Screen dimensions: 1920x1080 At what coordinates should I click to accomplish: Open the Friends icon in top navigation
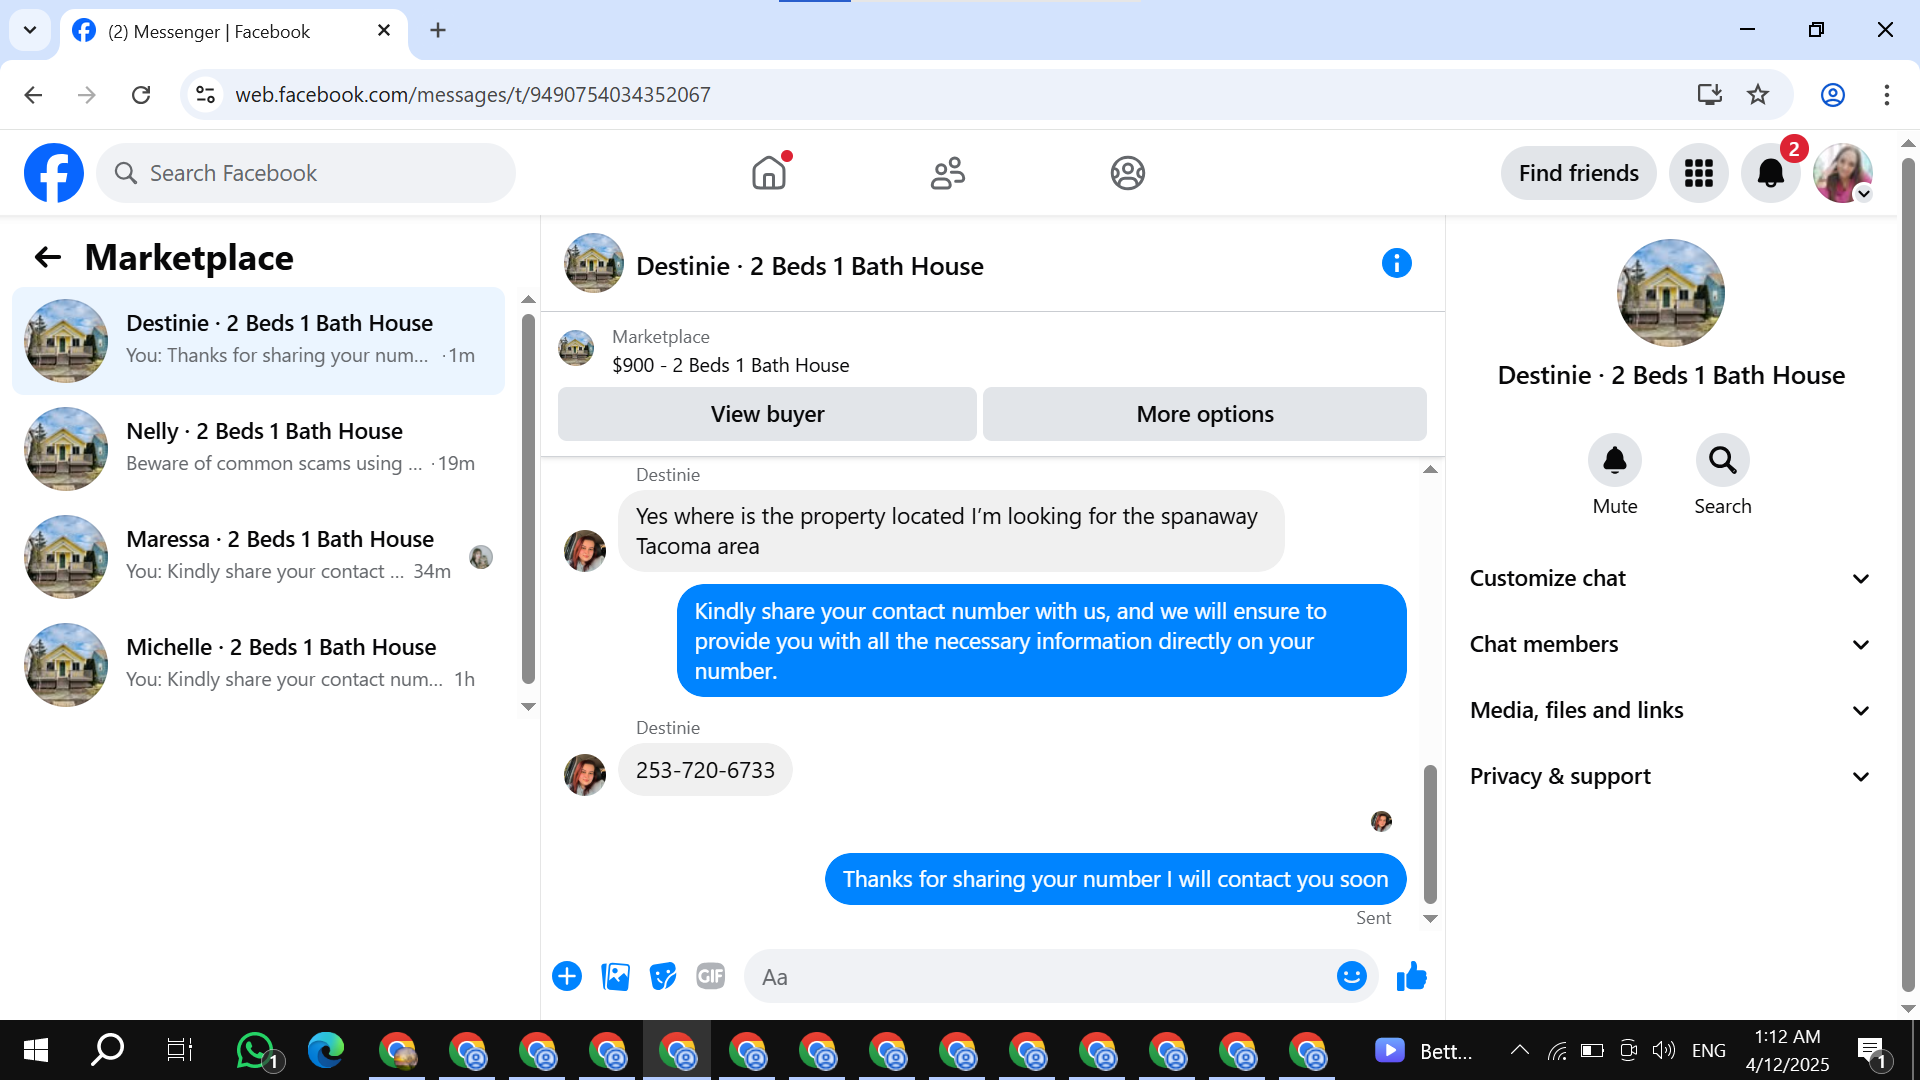(948, 173)
